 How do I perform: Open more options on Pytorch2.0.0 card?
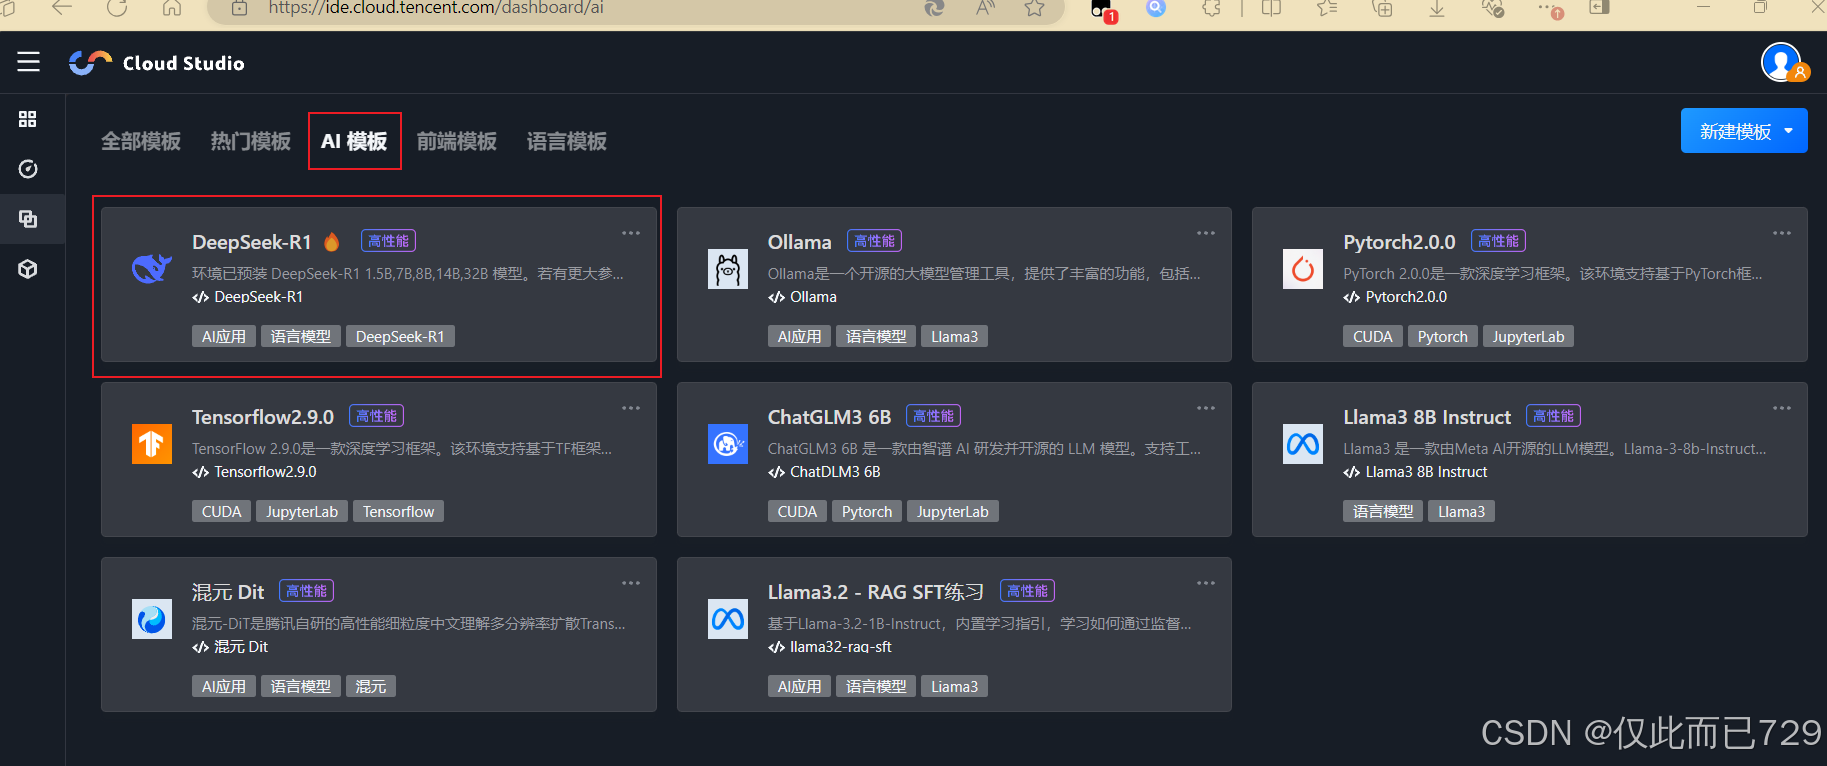pyautogui.click(x=1782, y=233)
